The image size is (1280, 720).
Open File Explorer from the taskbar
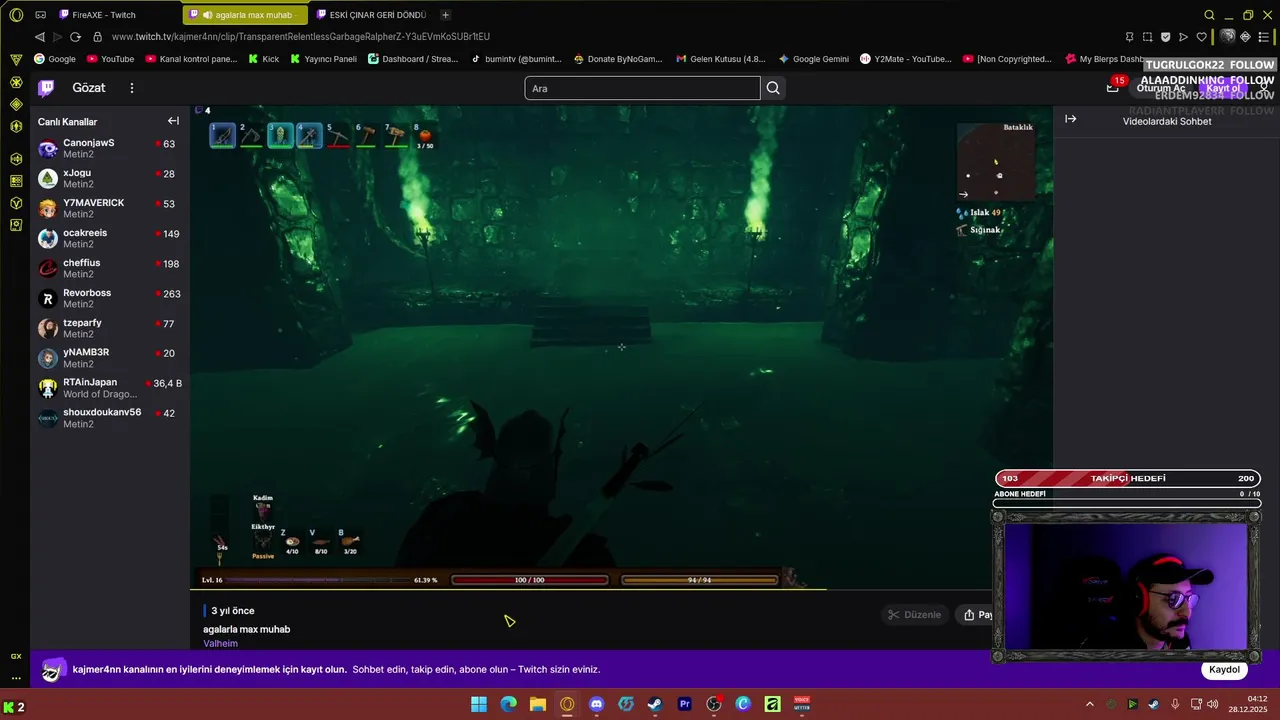[x=538, y=704]
